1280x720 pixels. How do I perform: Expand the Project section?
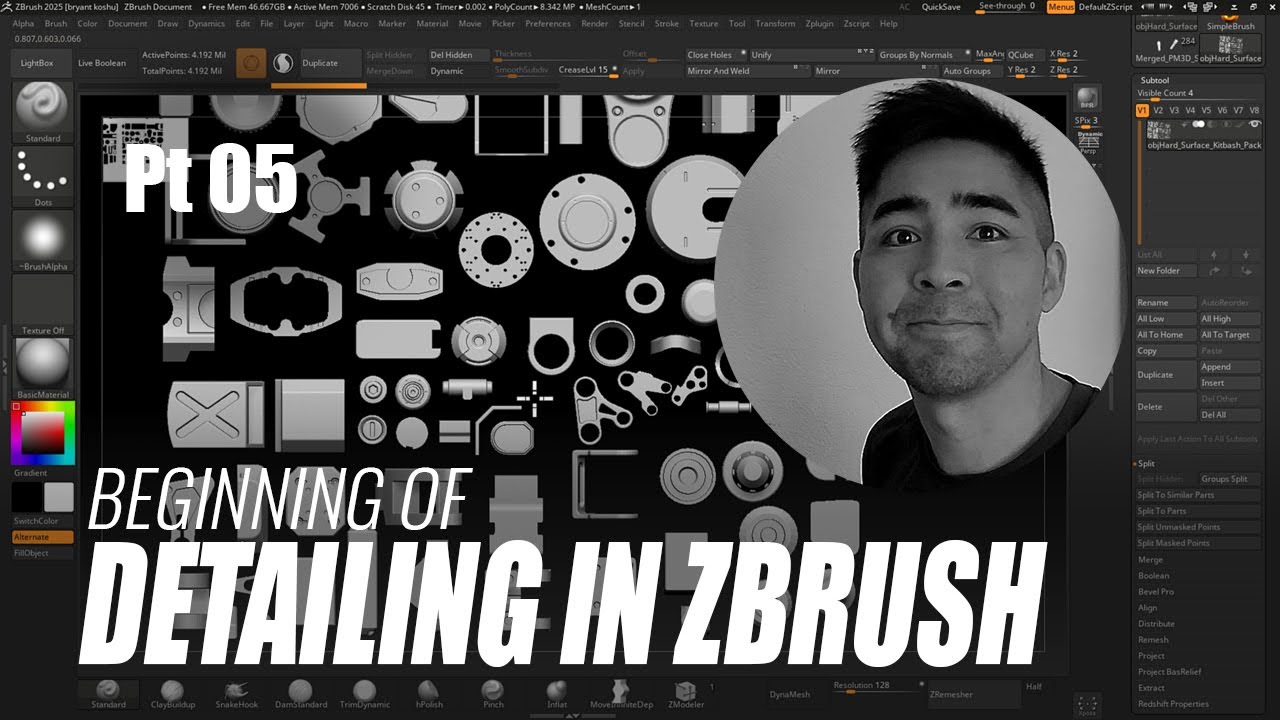point(1151,656)
